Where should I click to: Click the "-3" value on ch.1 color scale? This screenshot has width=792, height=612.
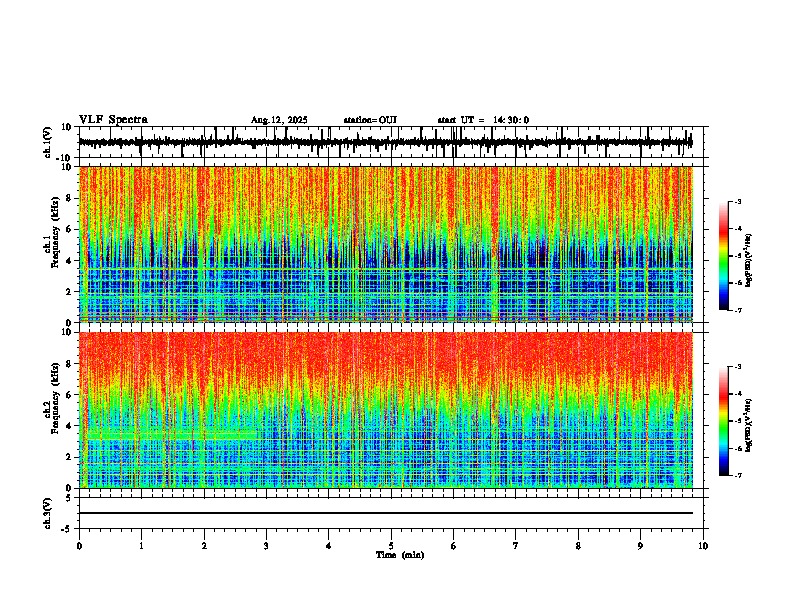(x=737, y=201)
